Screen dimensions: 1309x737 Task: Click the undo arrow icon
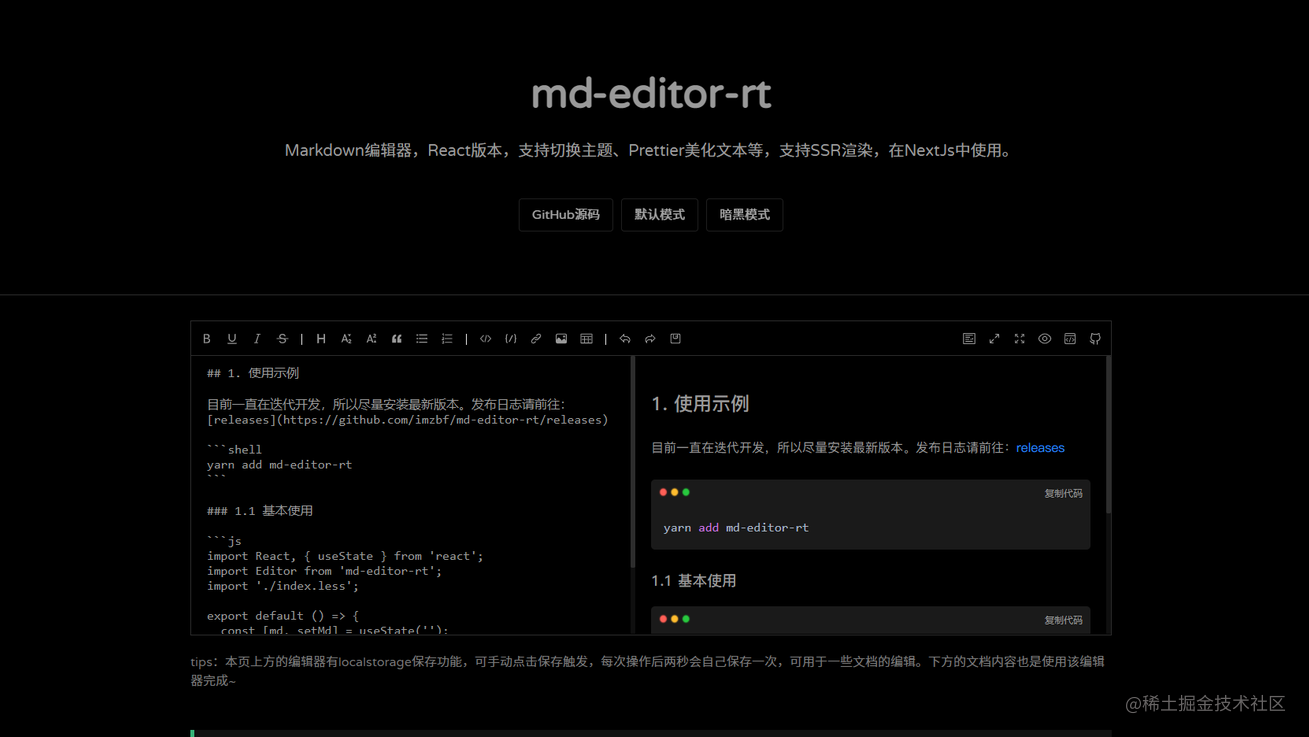624,339
